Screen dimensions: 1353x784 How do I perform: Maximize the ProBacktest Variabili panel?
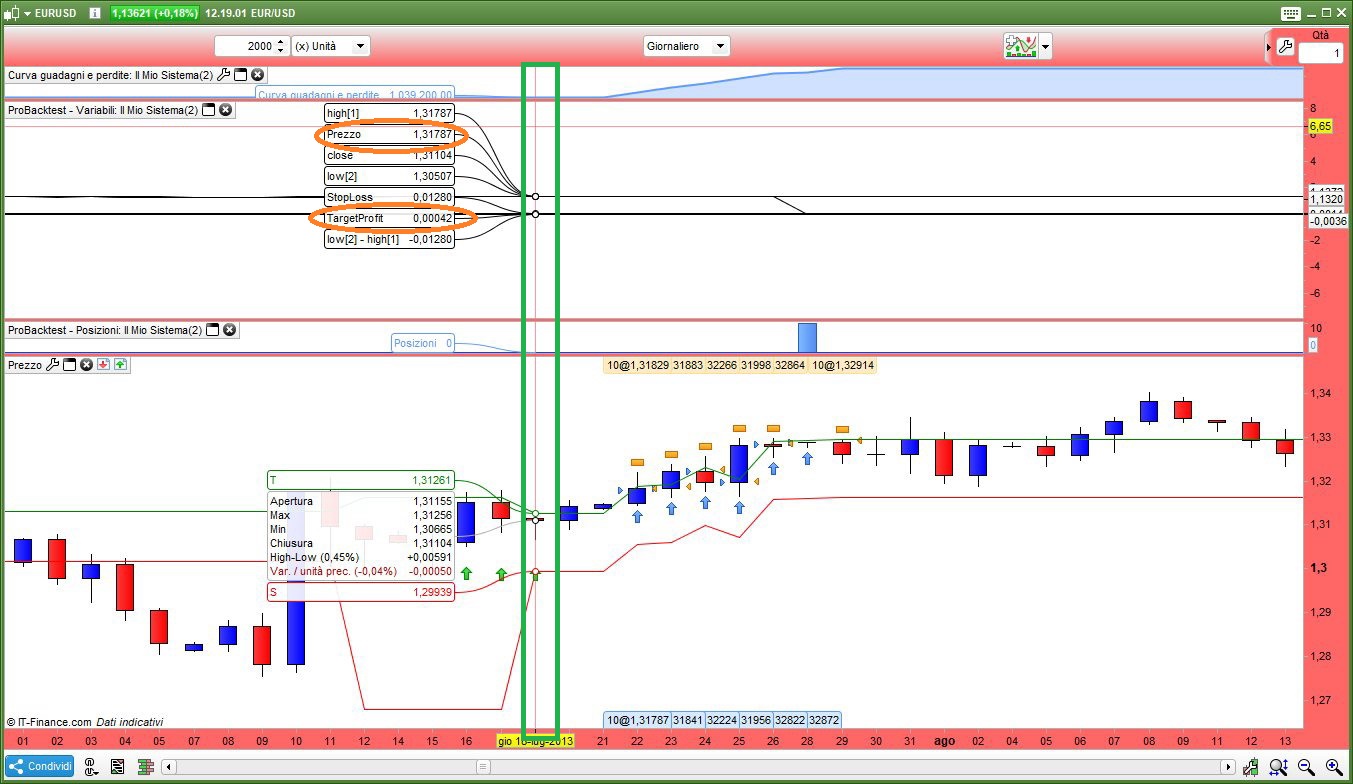coord(209,110)
